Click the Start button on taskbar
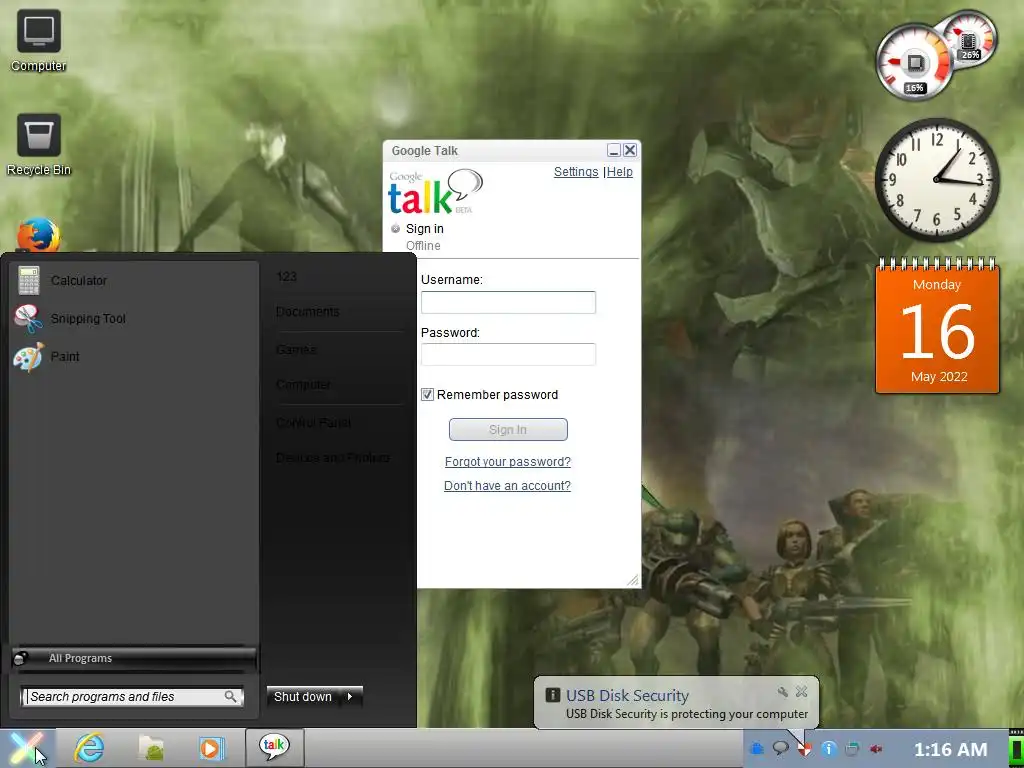The width and height of the screenshot is (1024, 768). (x=26, y=748)
